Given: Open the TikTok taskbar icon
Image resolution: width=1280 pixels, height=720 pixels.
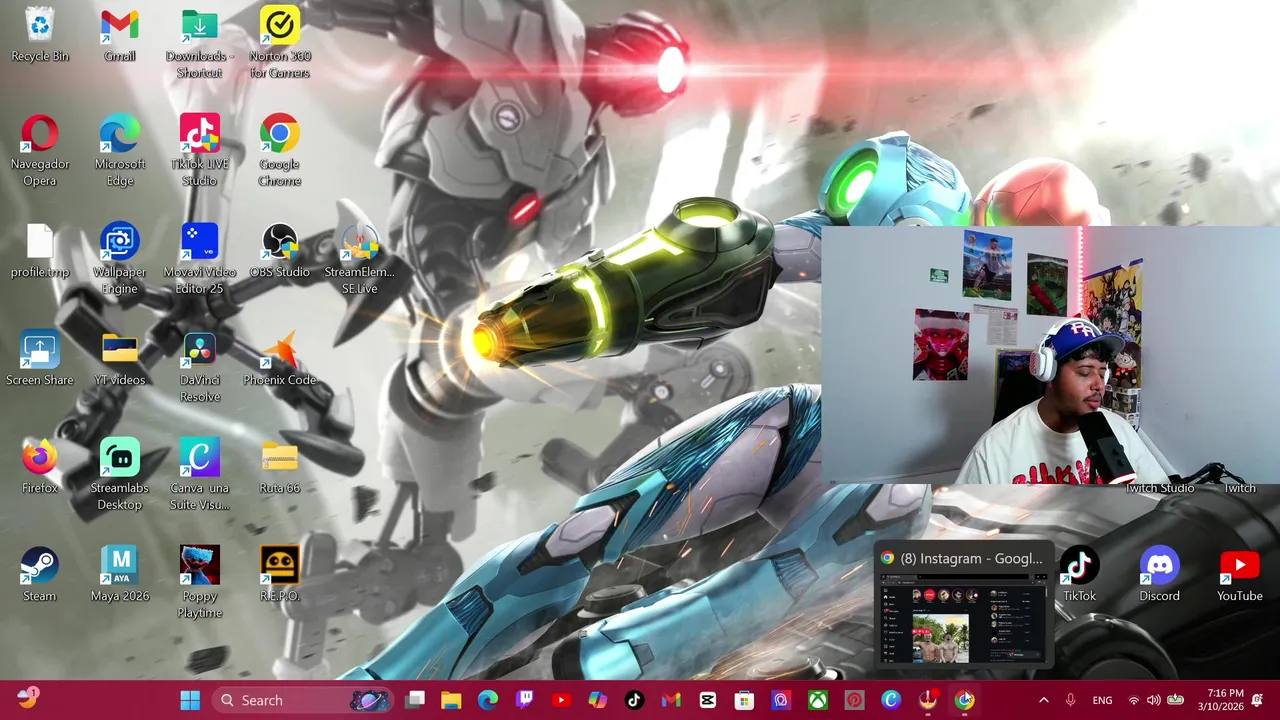Looking at the screenshot, I should [634, 700].
